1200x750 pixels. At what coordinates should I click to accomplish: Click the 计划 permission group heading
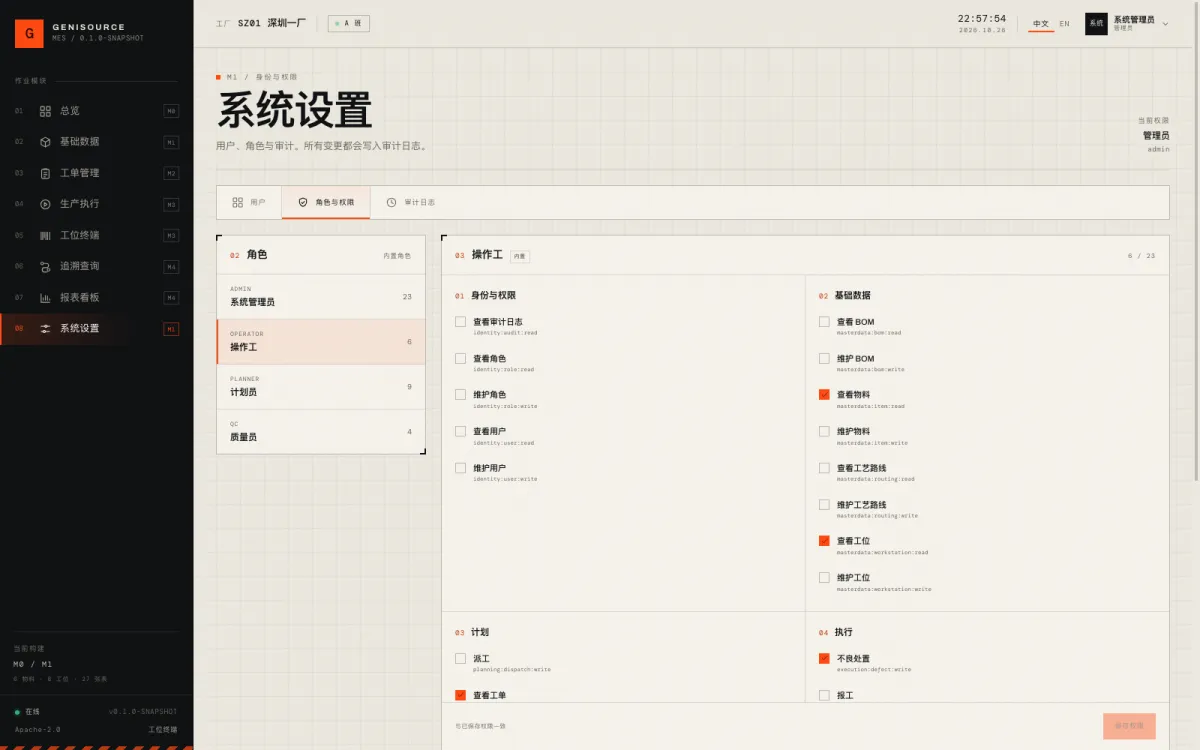(480, 632)
